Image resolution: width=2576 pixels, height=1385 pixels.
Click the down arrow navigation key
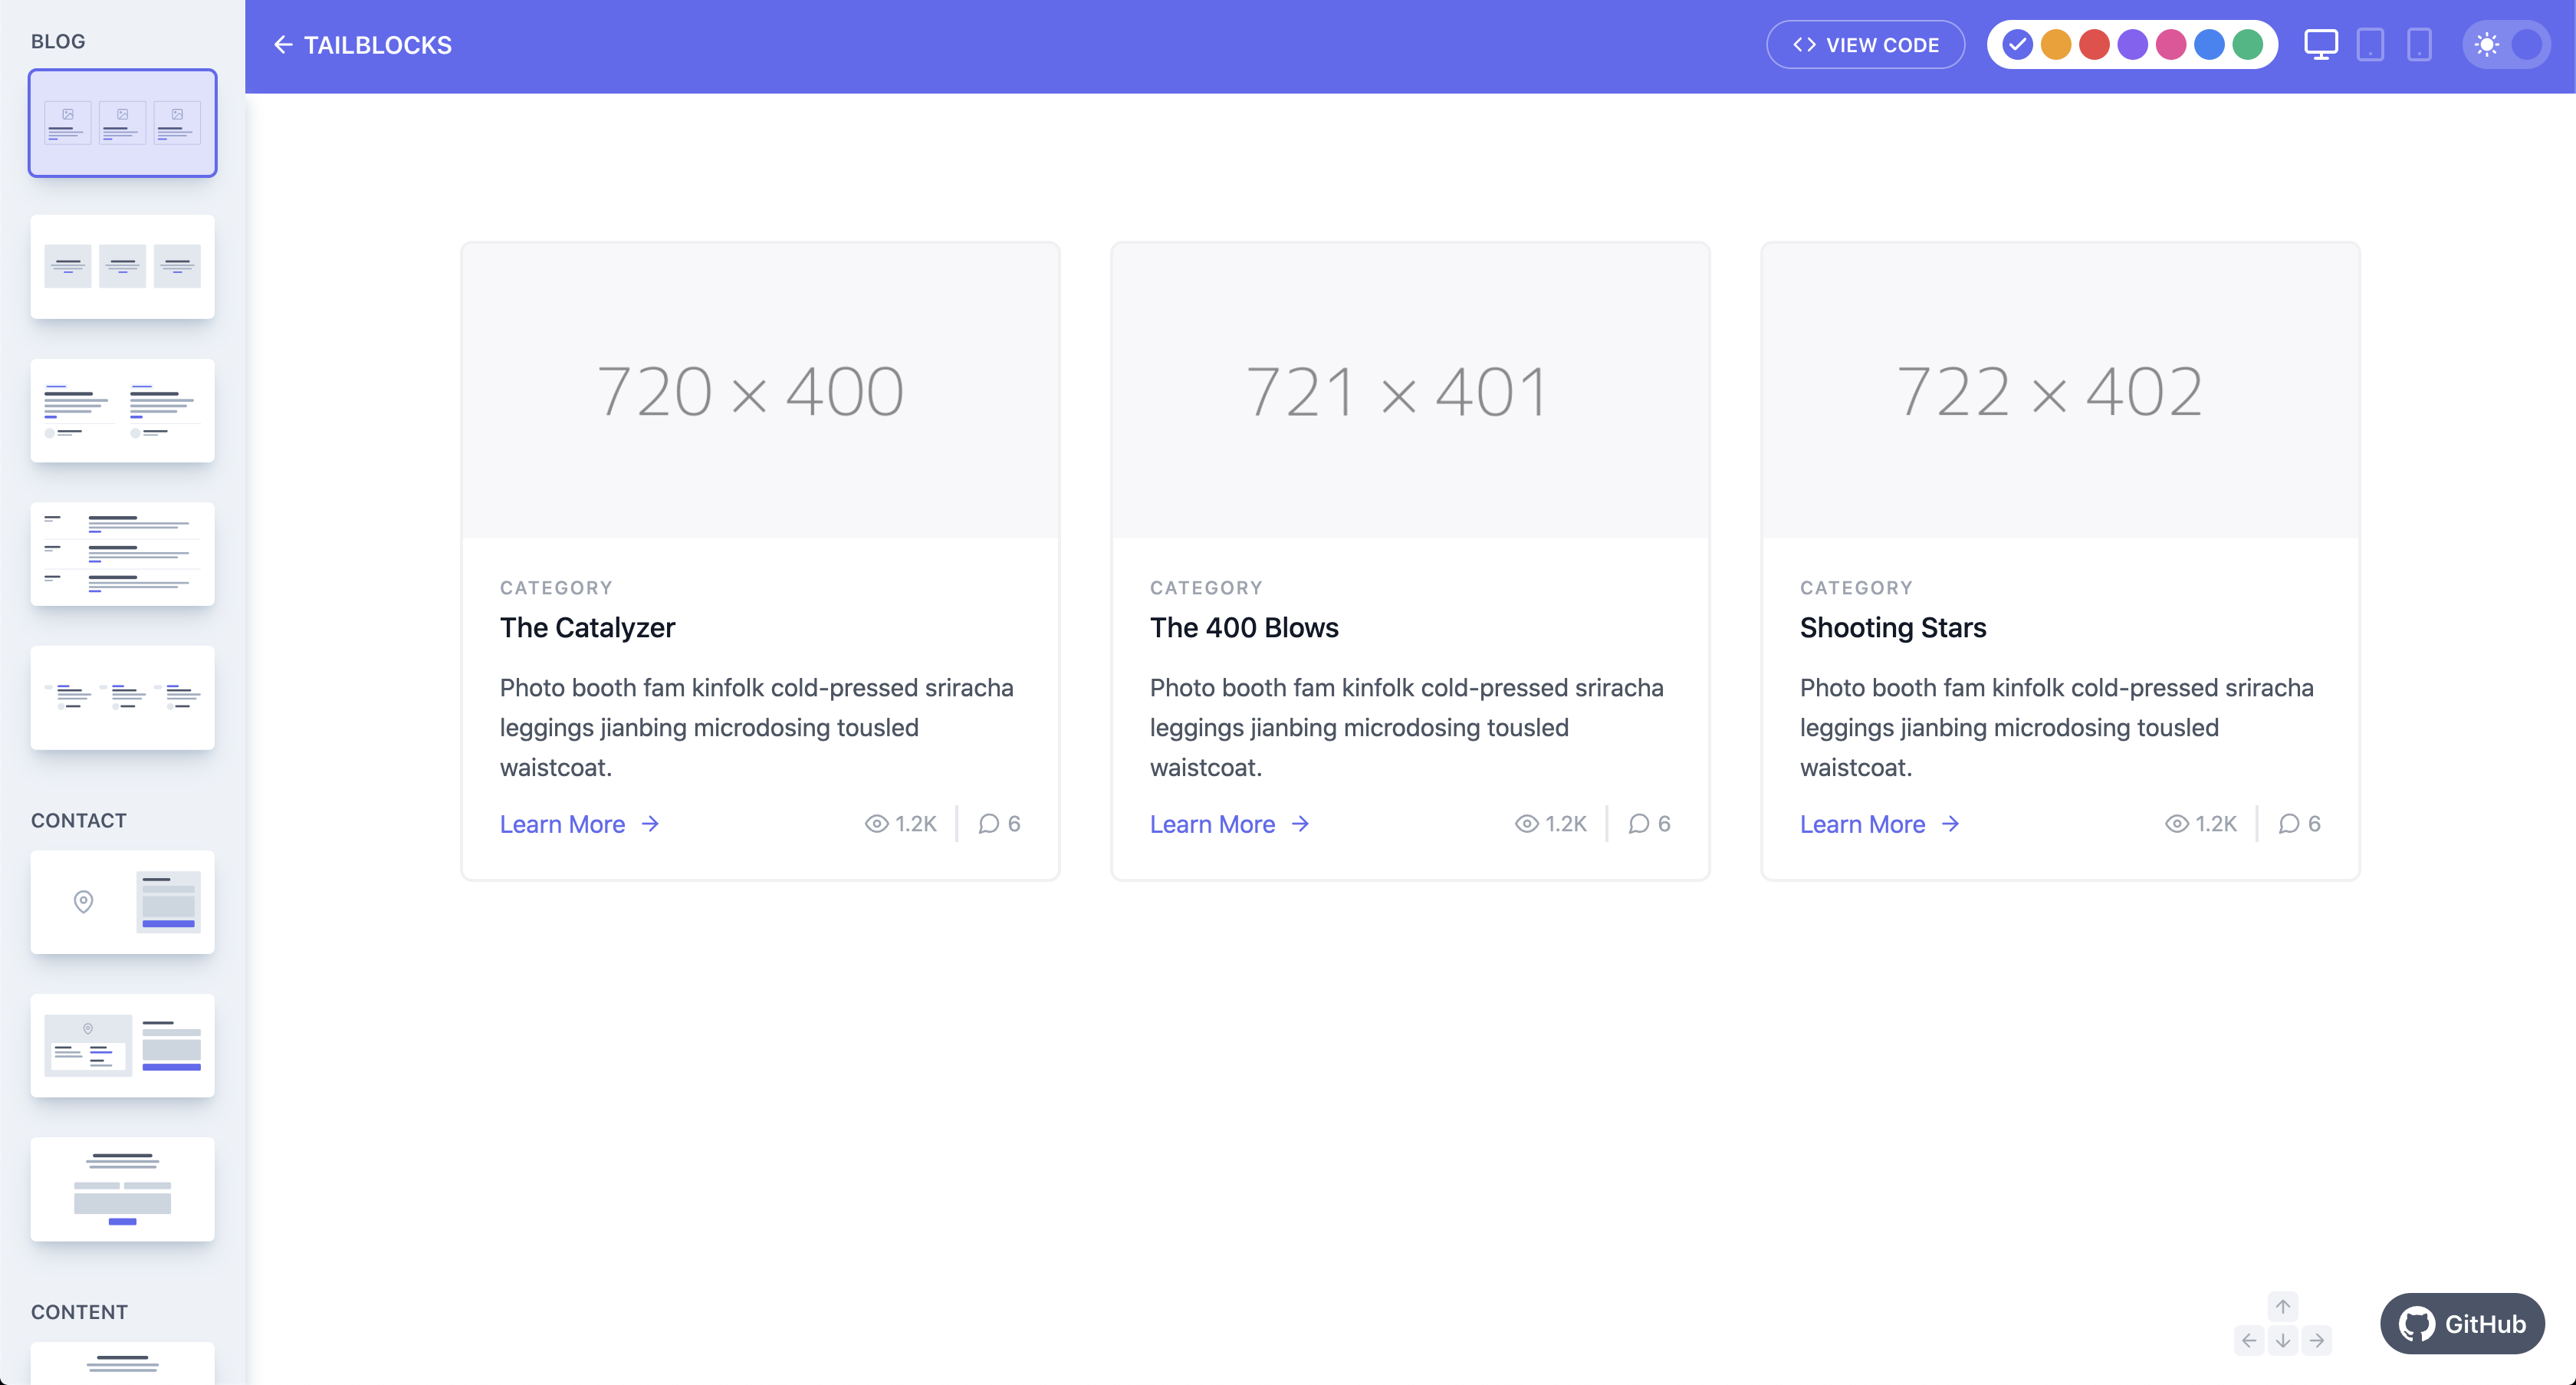2282,1341
